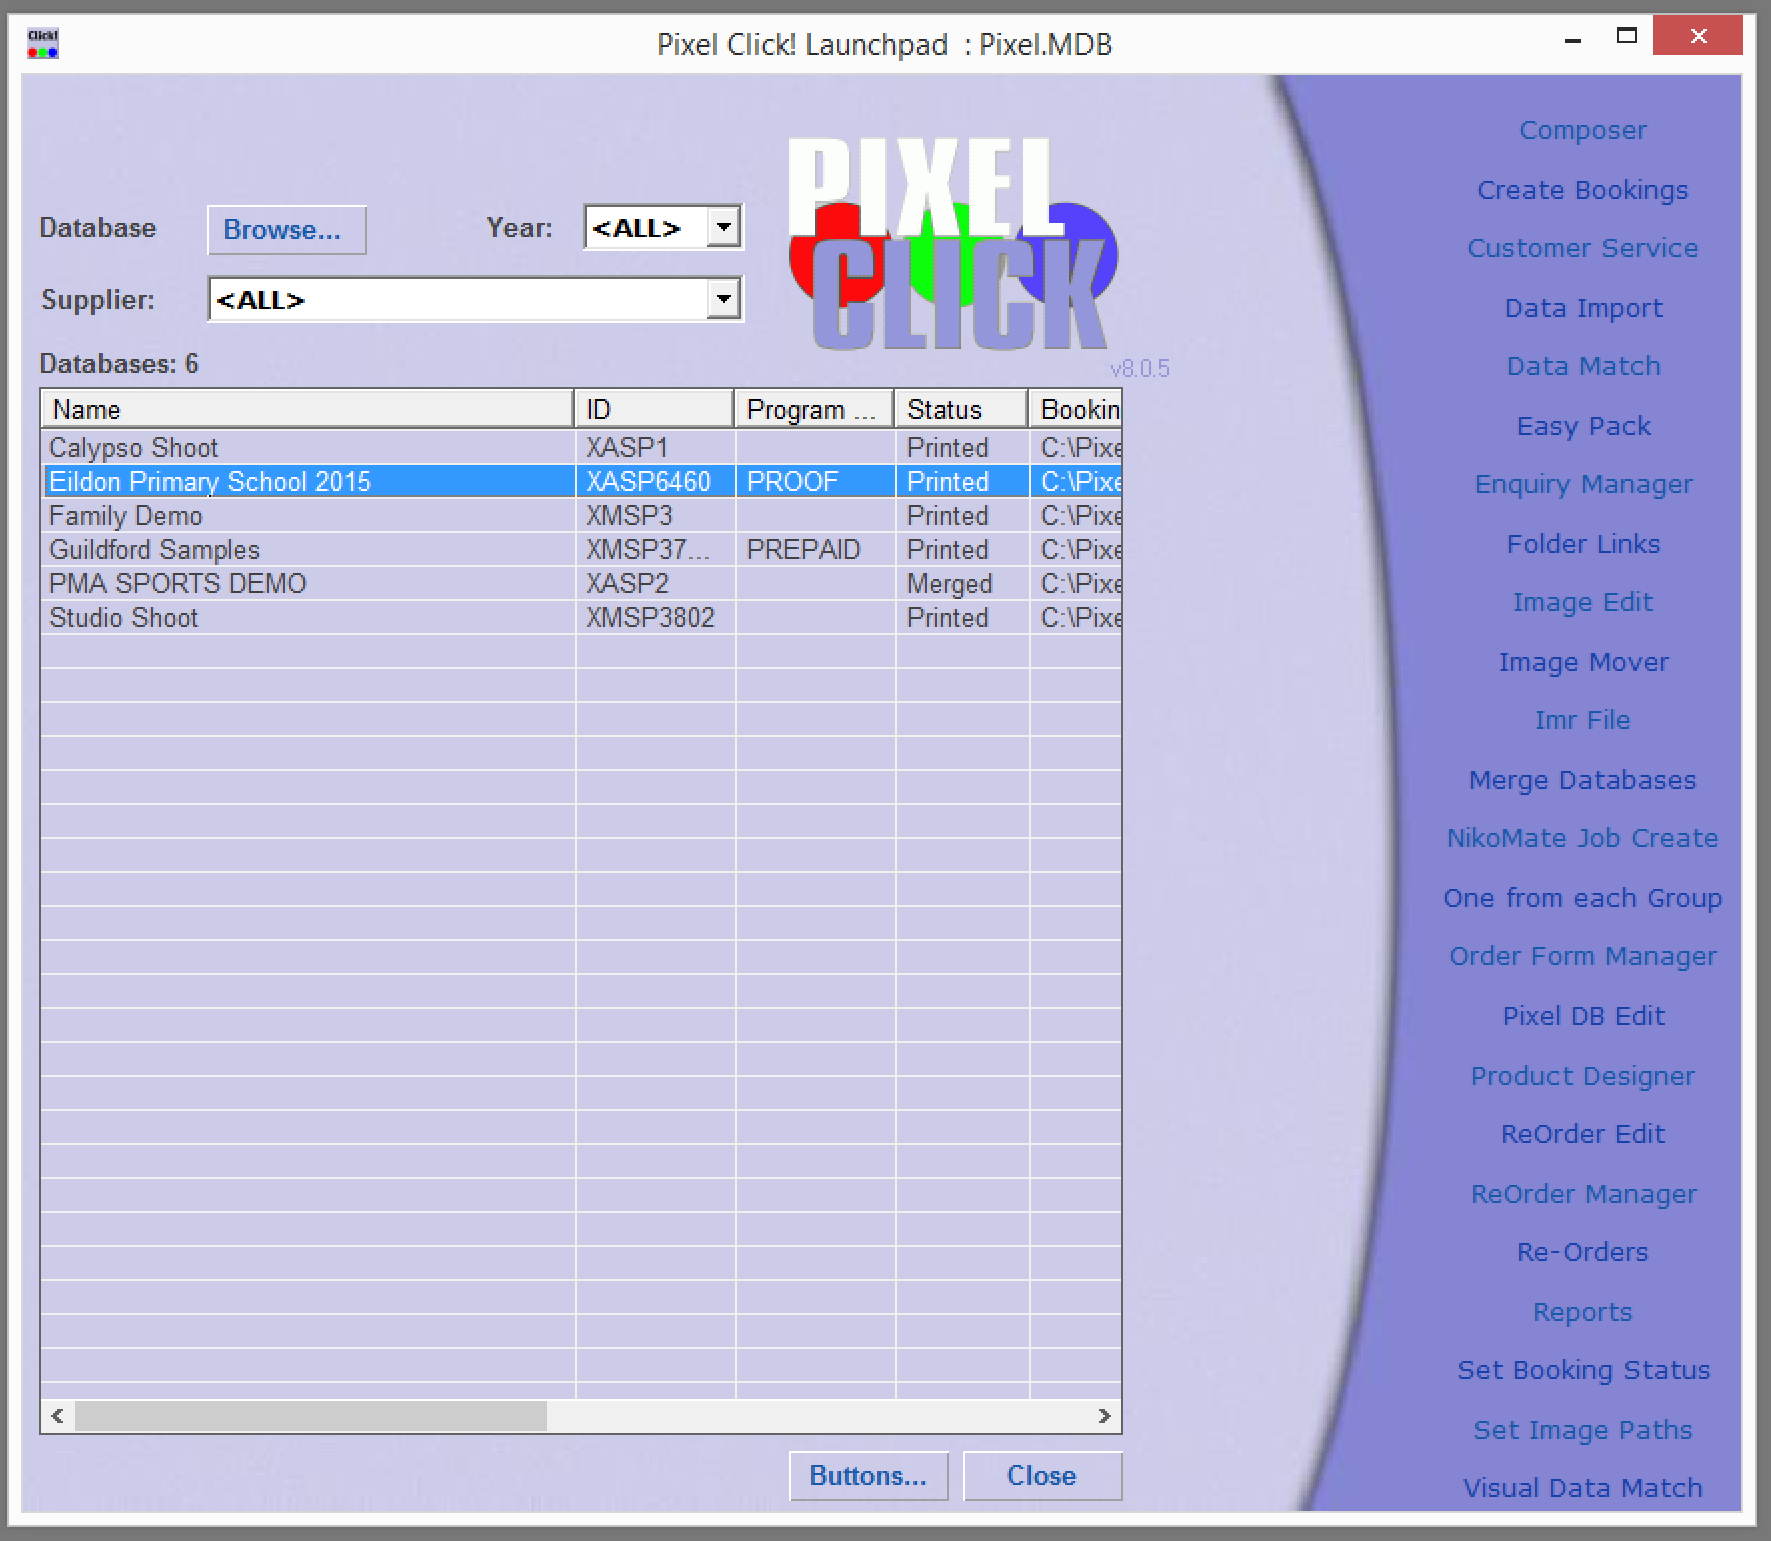This screenshot has height=1541, width=1771.
Task: Open Data Import tool
Action: (x=1582, y=308)
